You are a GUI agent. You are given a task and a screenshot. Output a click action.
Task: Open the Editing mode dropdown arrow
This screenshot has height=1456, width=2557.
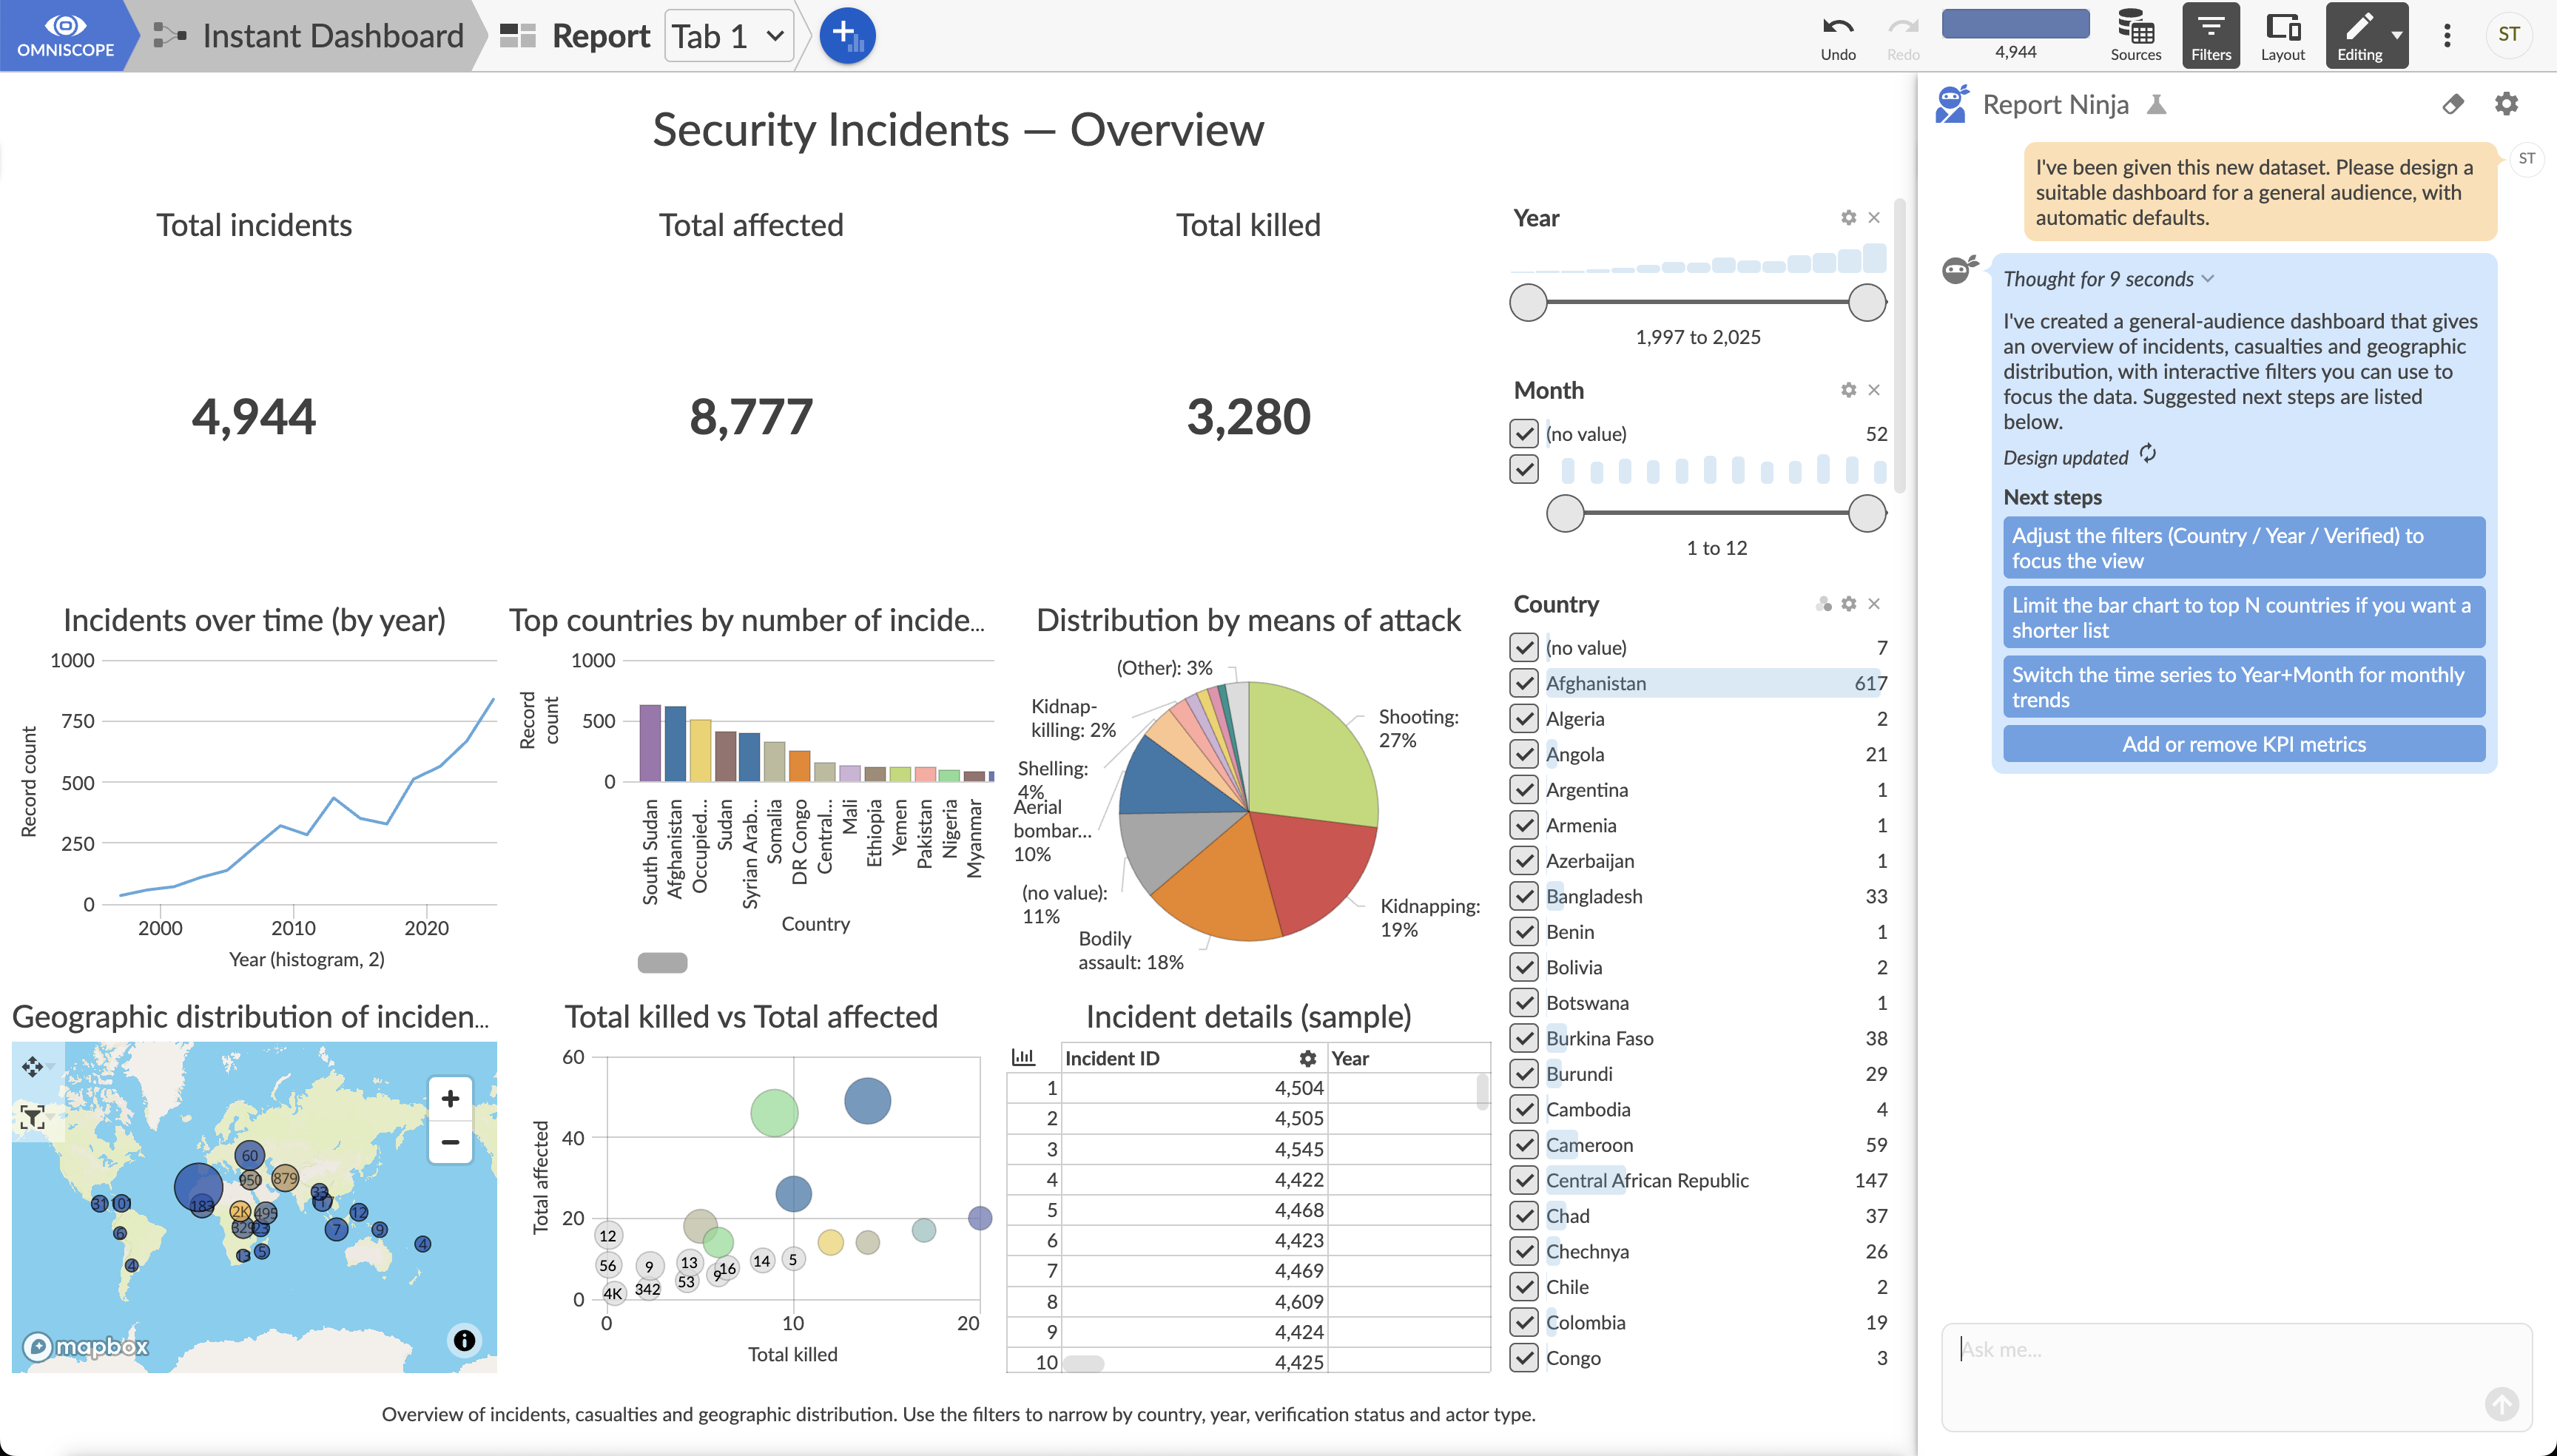pos(2397,35)
